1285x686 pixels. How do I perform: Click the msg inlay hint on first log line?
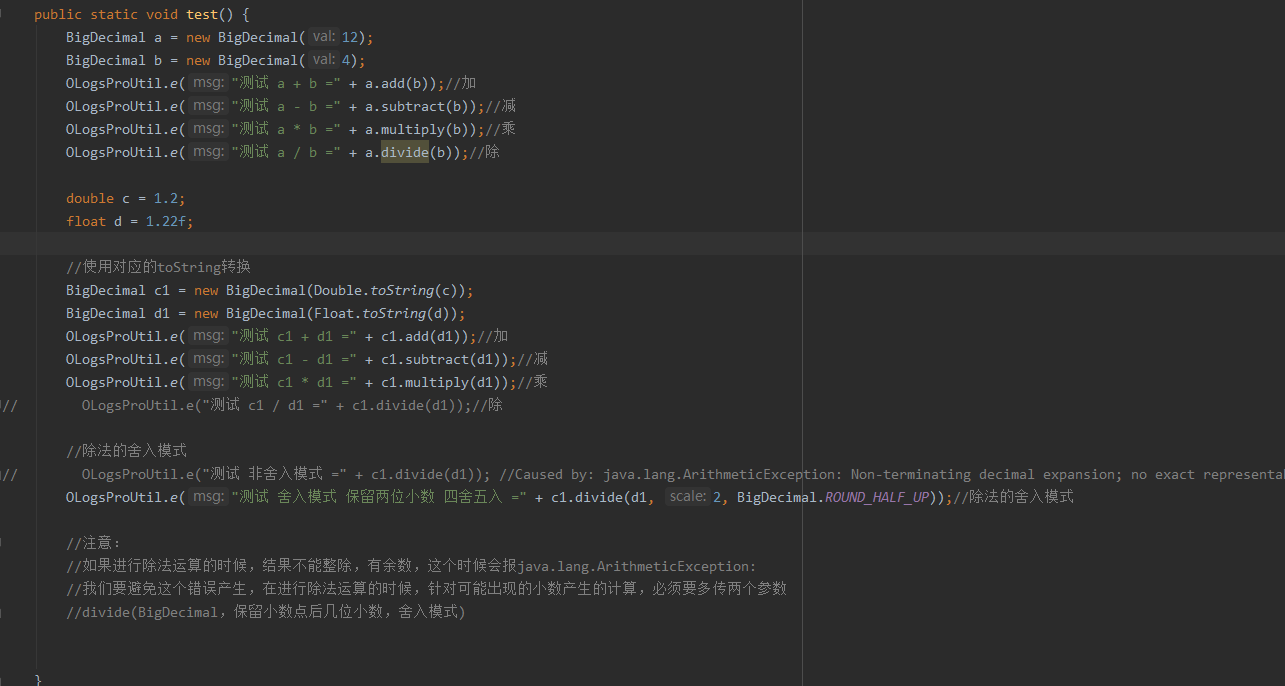207,82
